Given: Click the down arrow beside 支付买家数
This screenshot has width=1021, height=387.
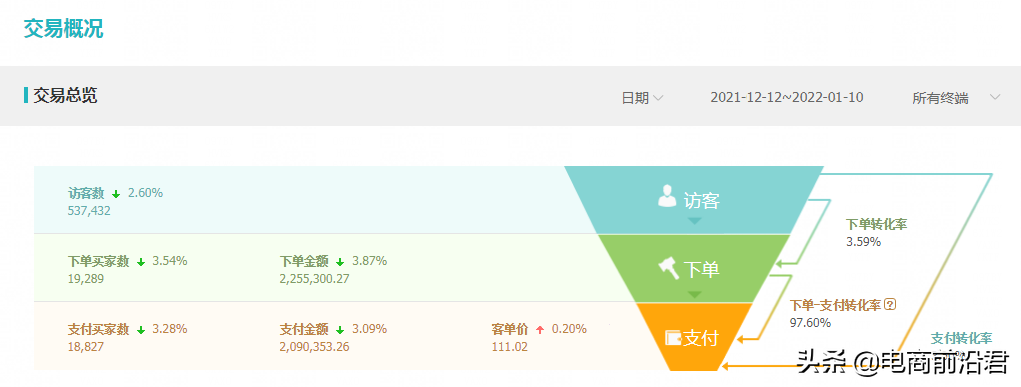Looking at the screenshot, I should point(141,330).
